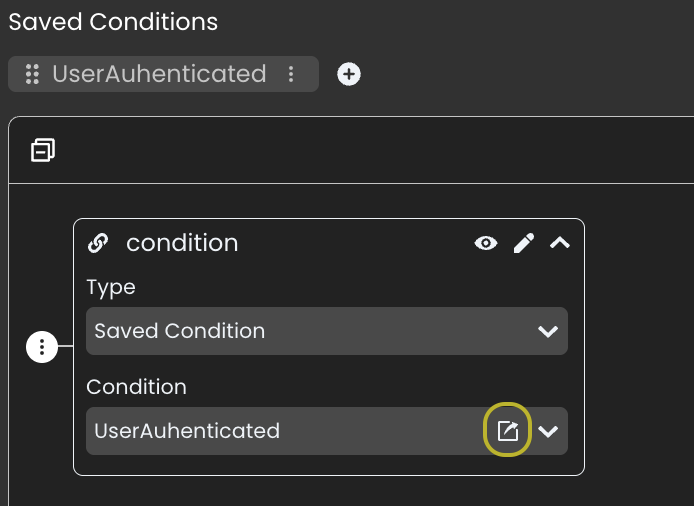Add a new saved condition with plus button
Viewport: 694px width, 506px height.
pyautogui.click(x=348, y=74)
